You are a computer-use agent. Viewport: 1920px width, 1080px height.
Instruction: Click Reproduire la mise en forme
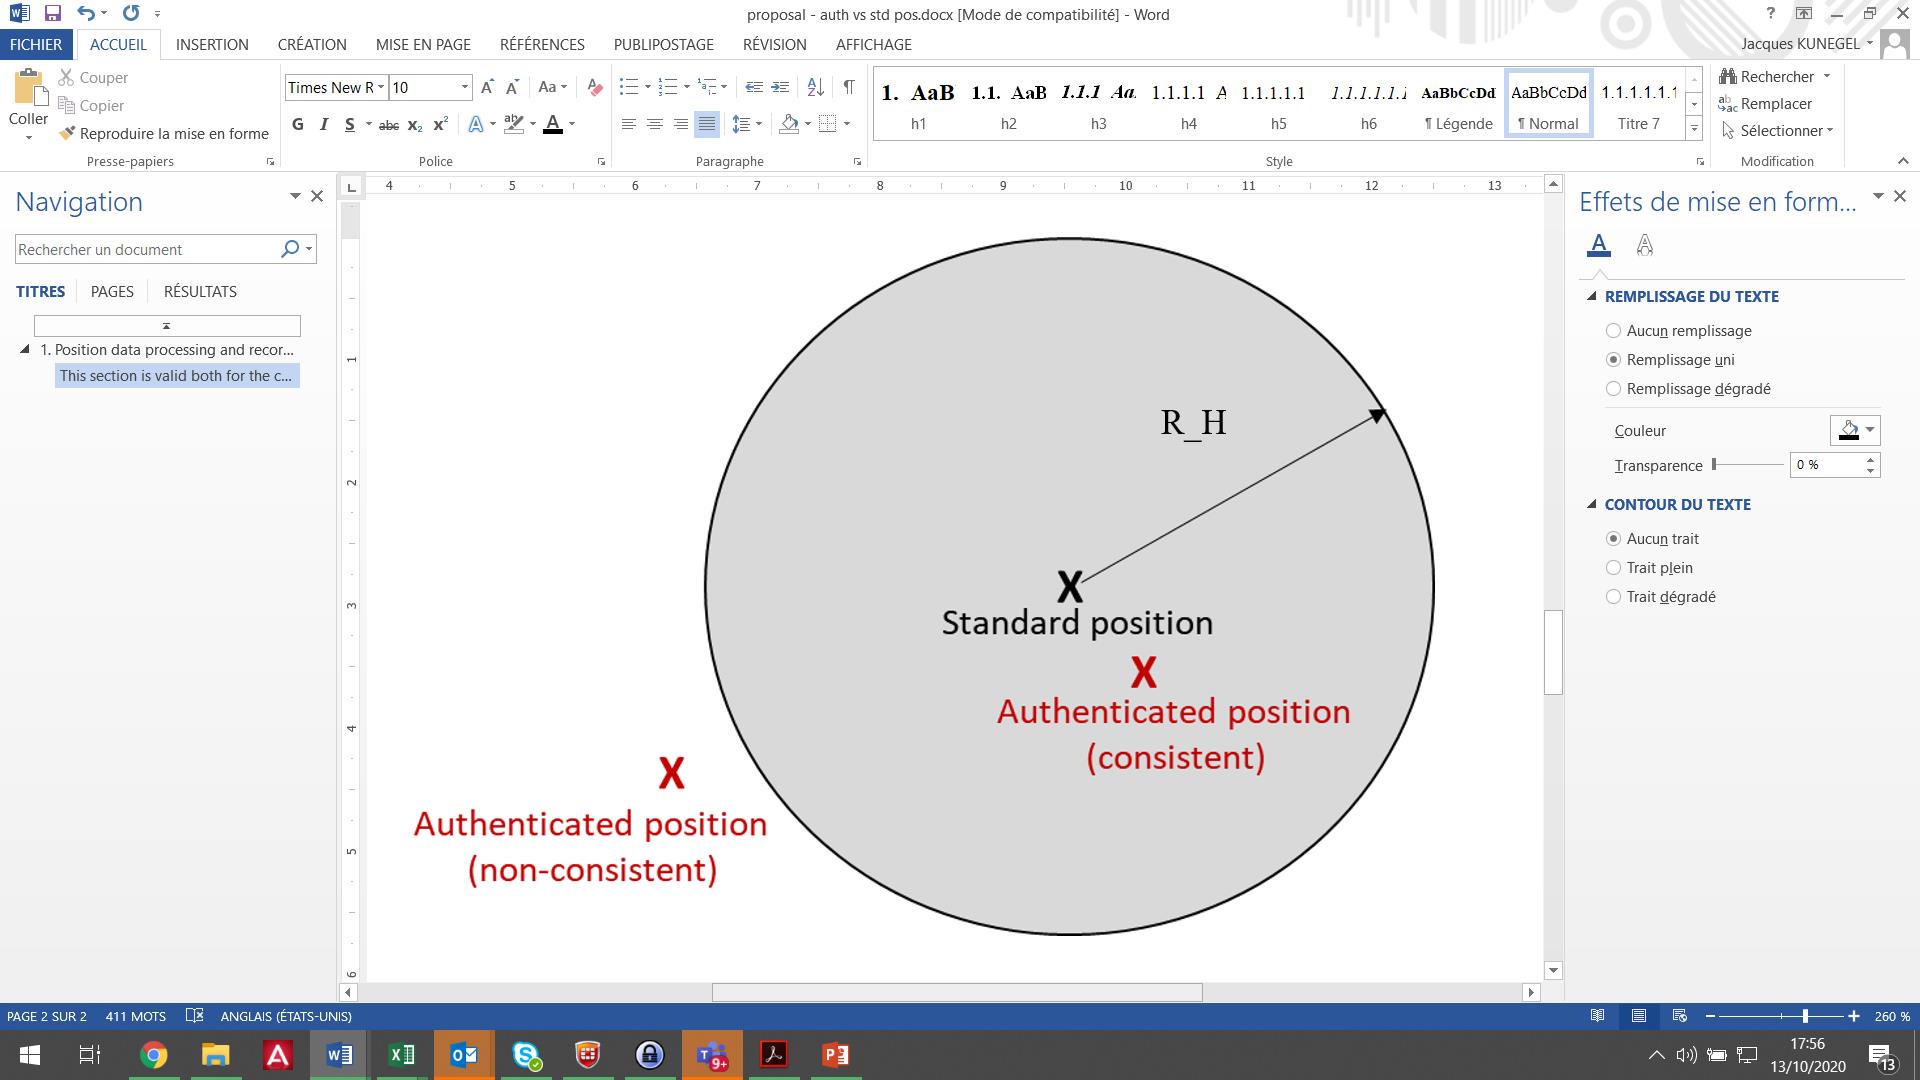click(x=165, y=134)
